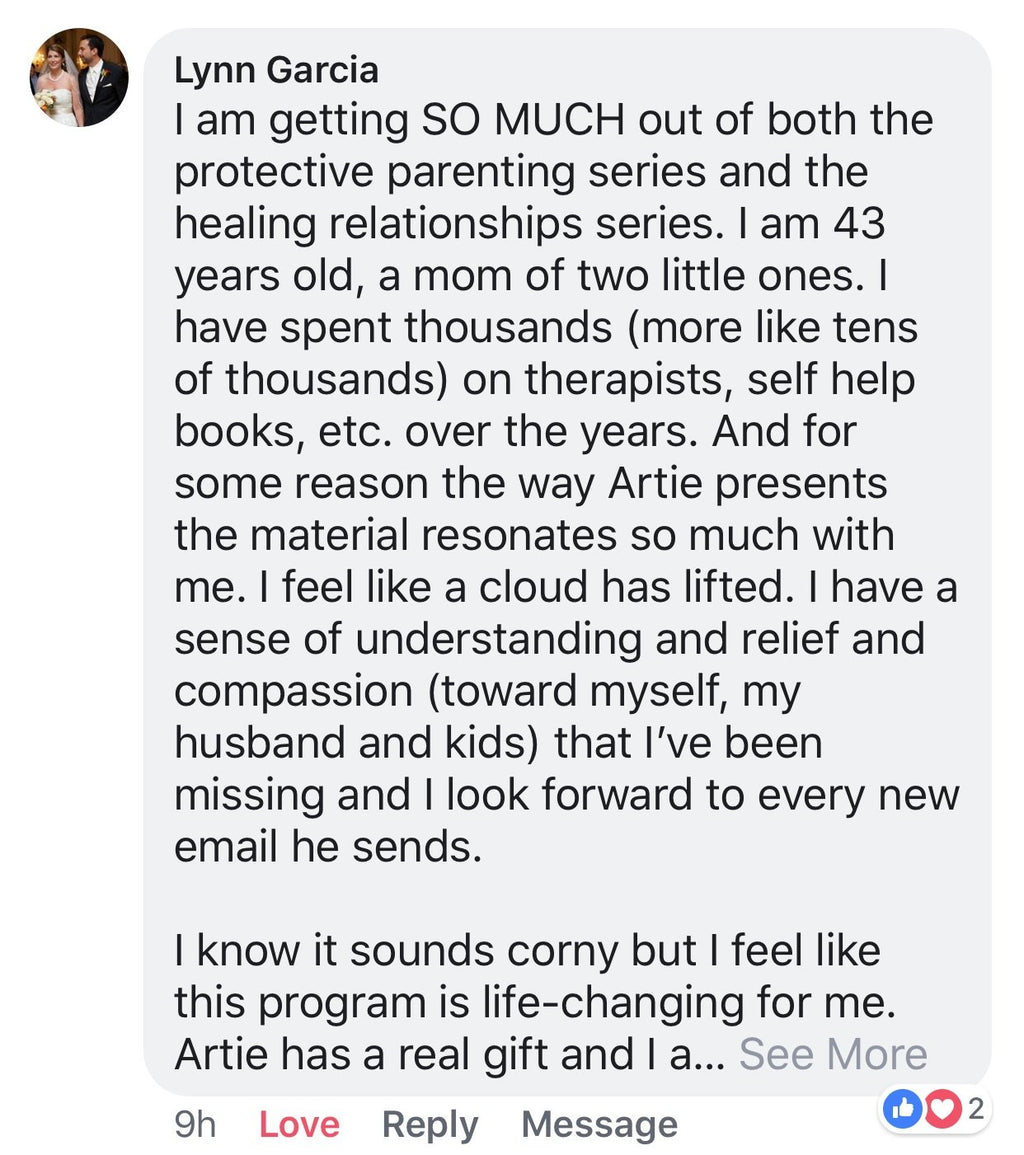Click the line ending "email he sends."
The width and height of the screenshot is (1024, 1155).
(328, 846)
